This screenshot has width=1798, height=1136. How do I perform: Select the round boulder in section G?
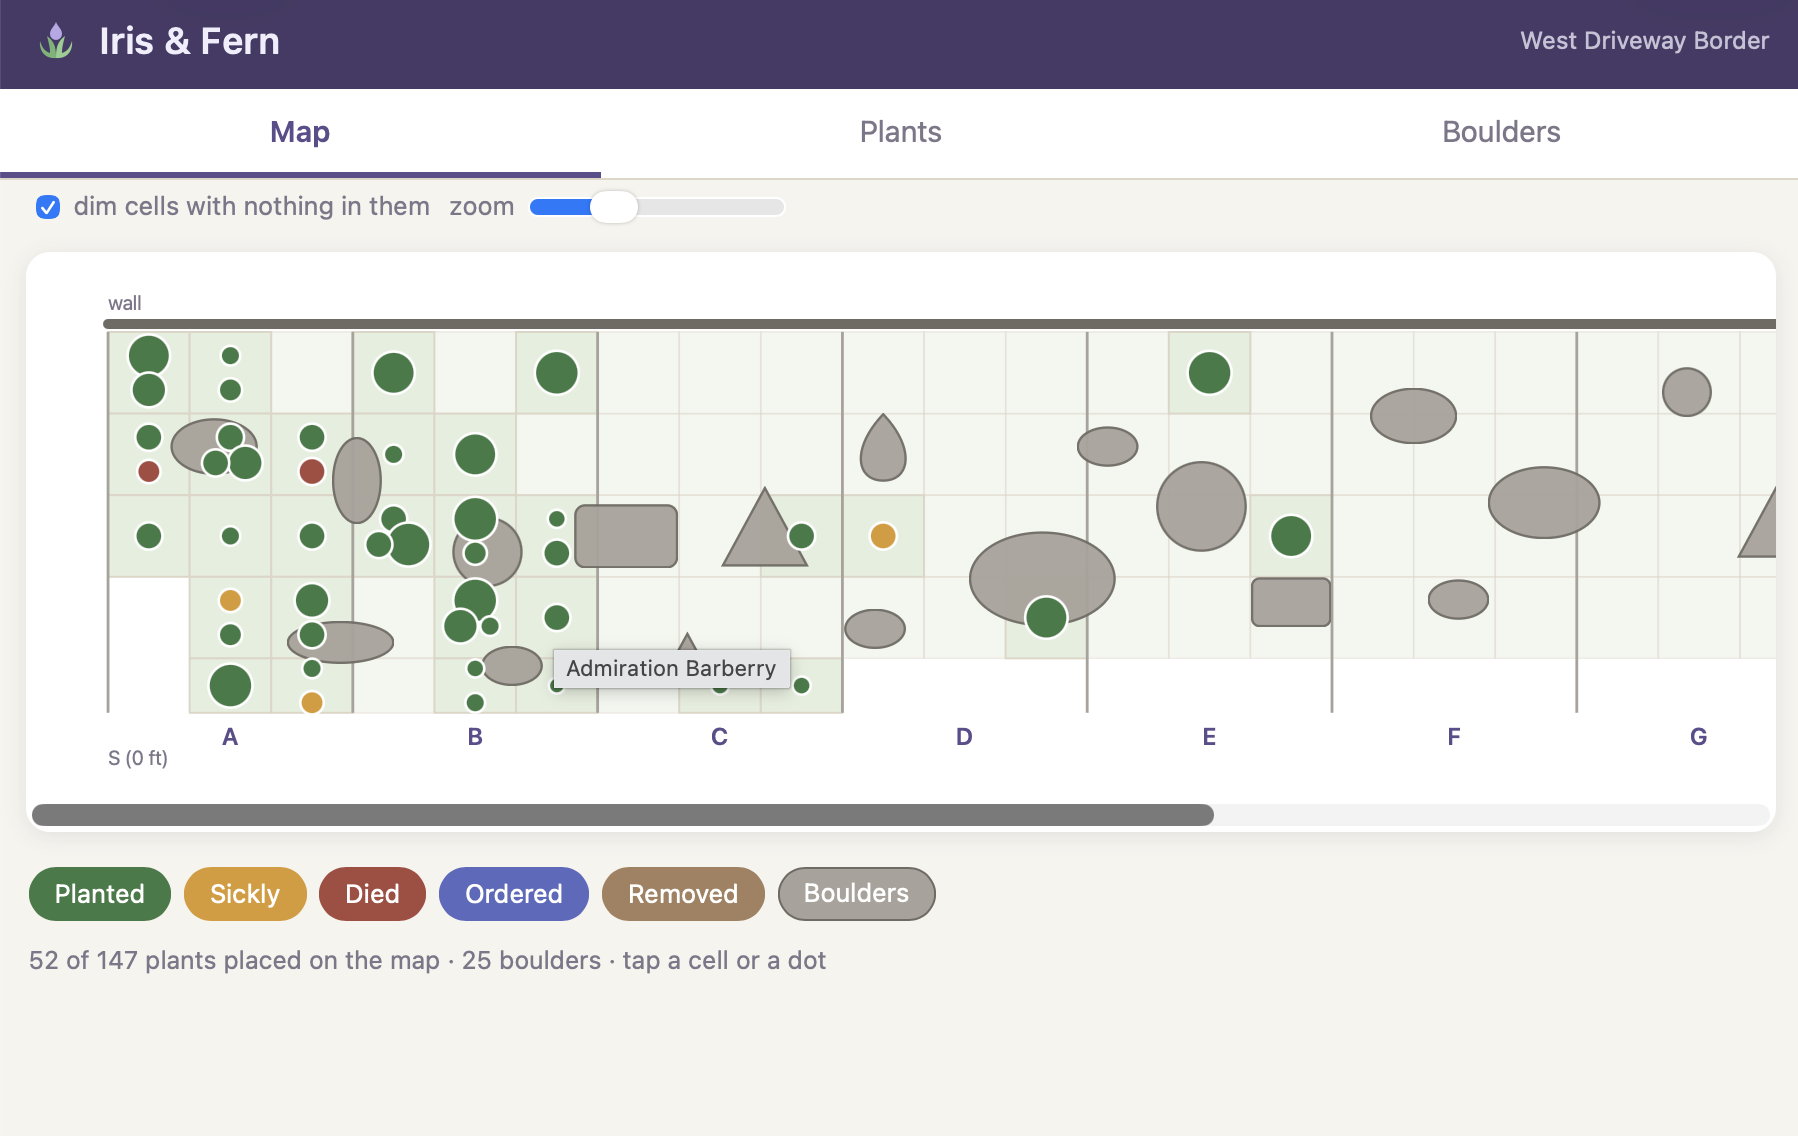(1687, 392)
